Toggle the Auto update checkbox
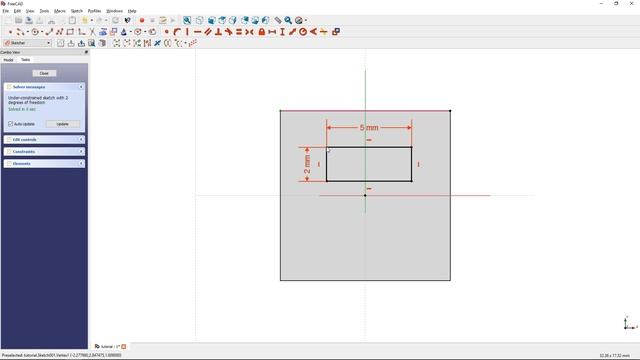 pyautogui.click(x=11, y=124)
